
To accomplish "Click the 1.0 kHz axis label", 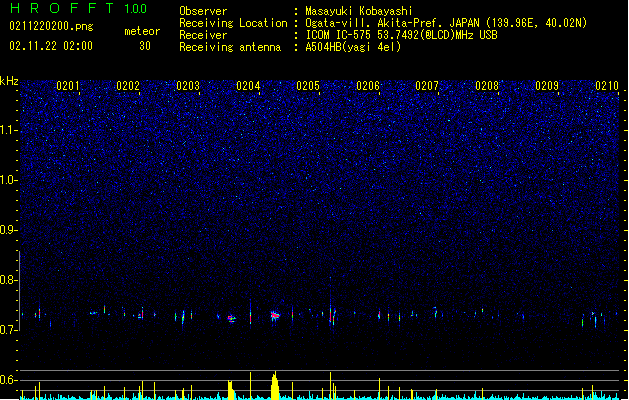I will (8, 180).
